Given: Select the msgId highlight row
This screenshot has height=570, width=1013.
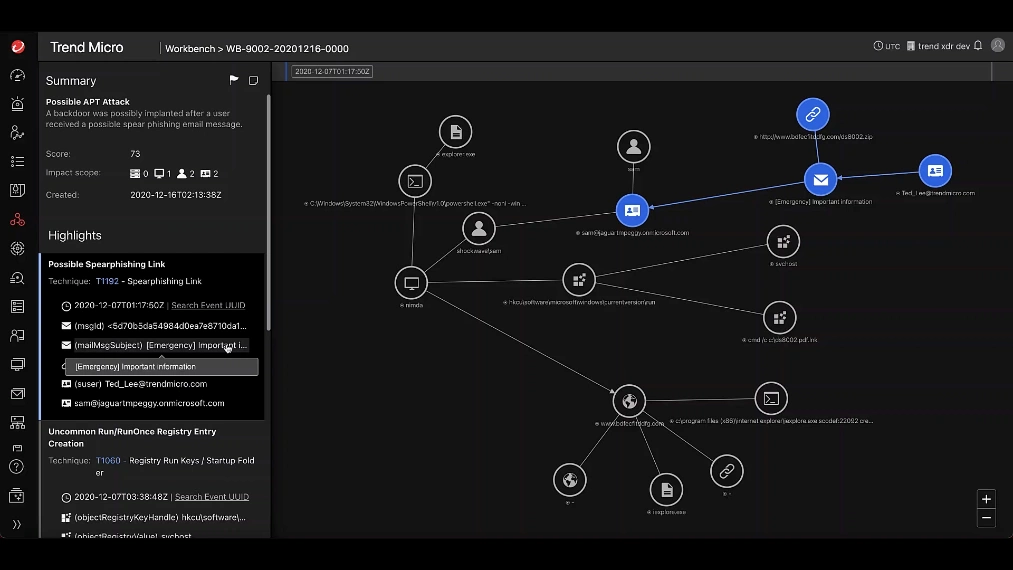Looking at the screenshot, I should (x=154, y=326).
